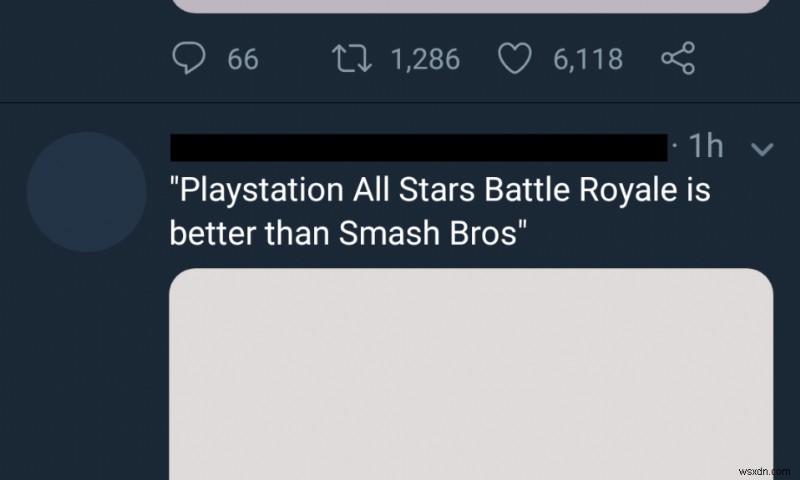Like the tweet with the heart icon

[515, 59]
